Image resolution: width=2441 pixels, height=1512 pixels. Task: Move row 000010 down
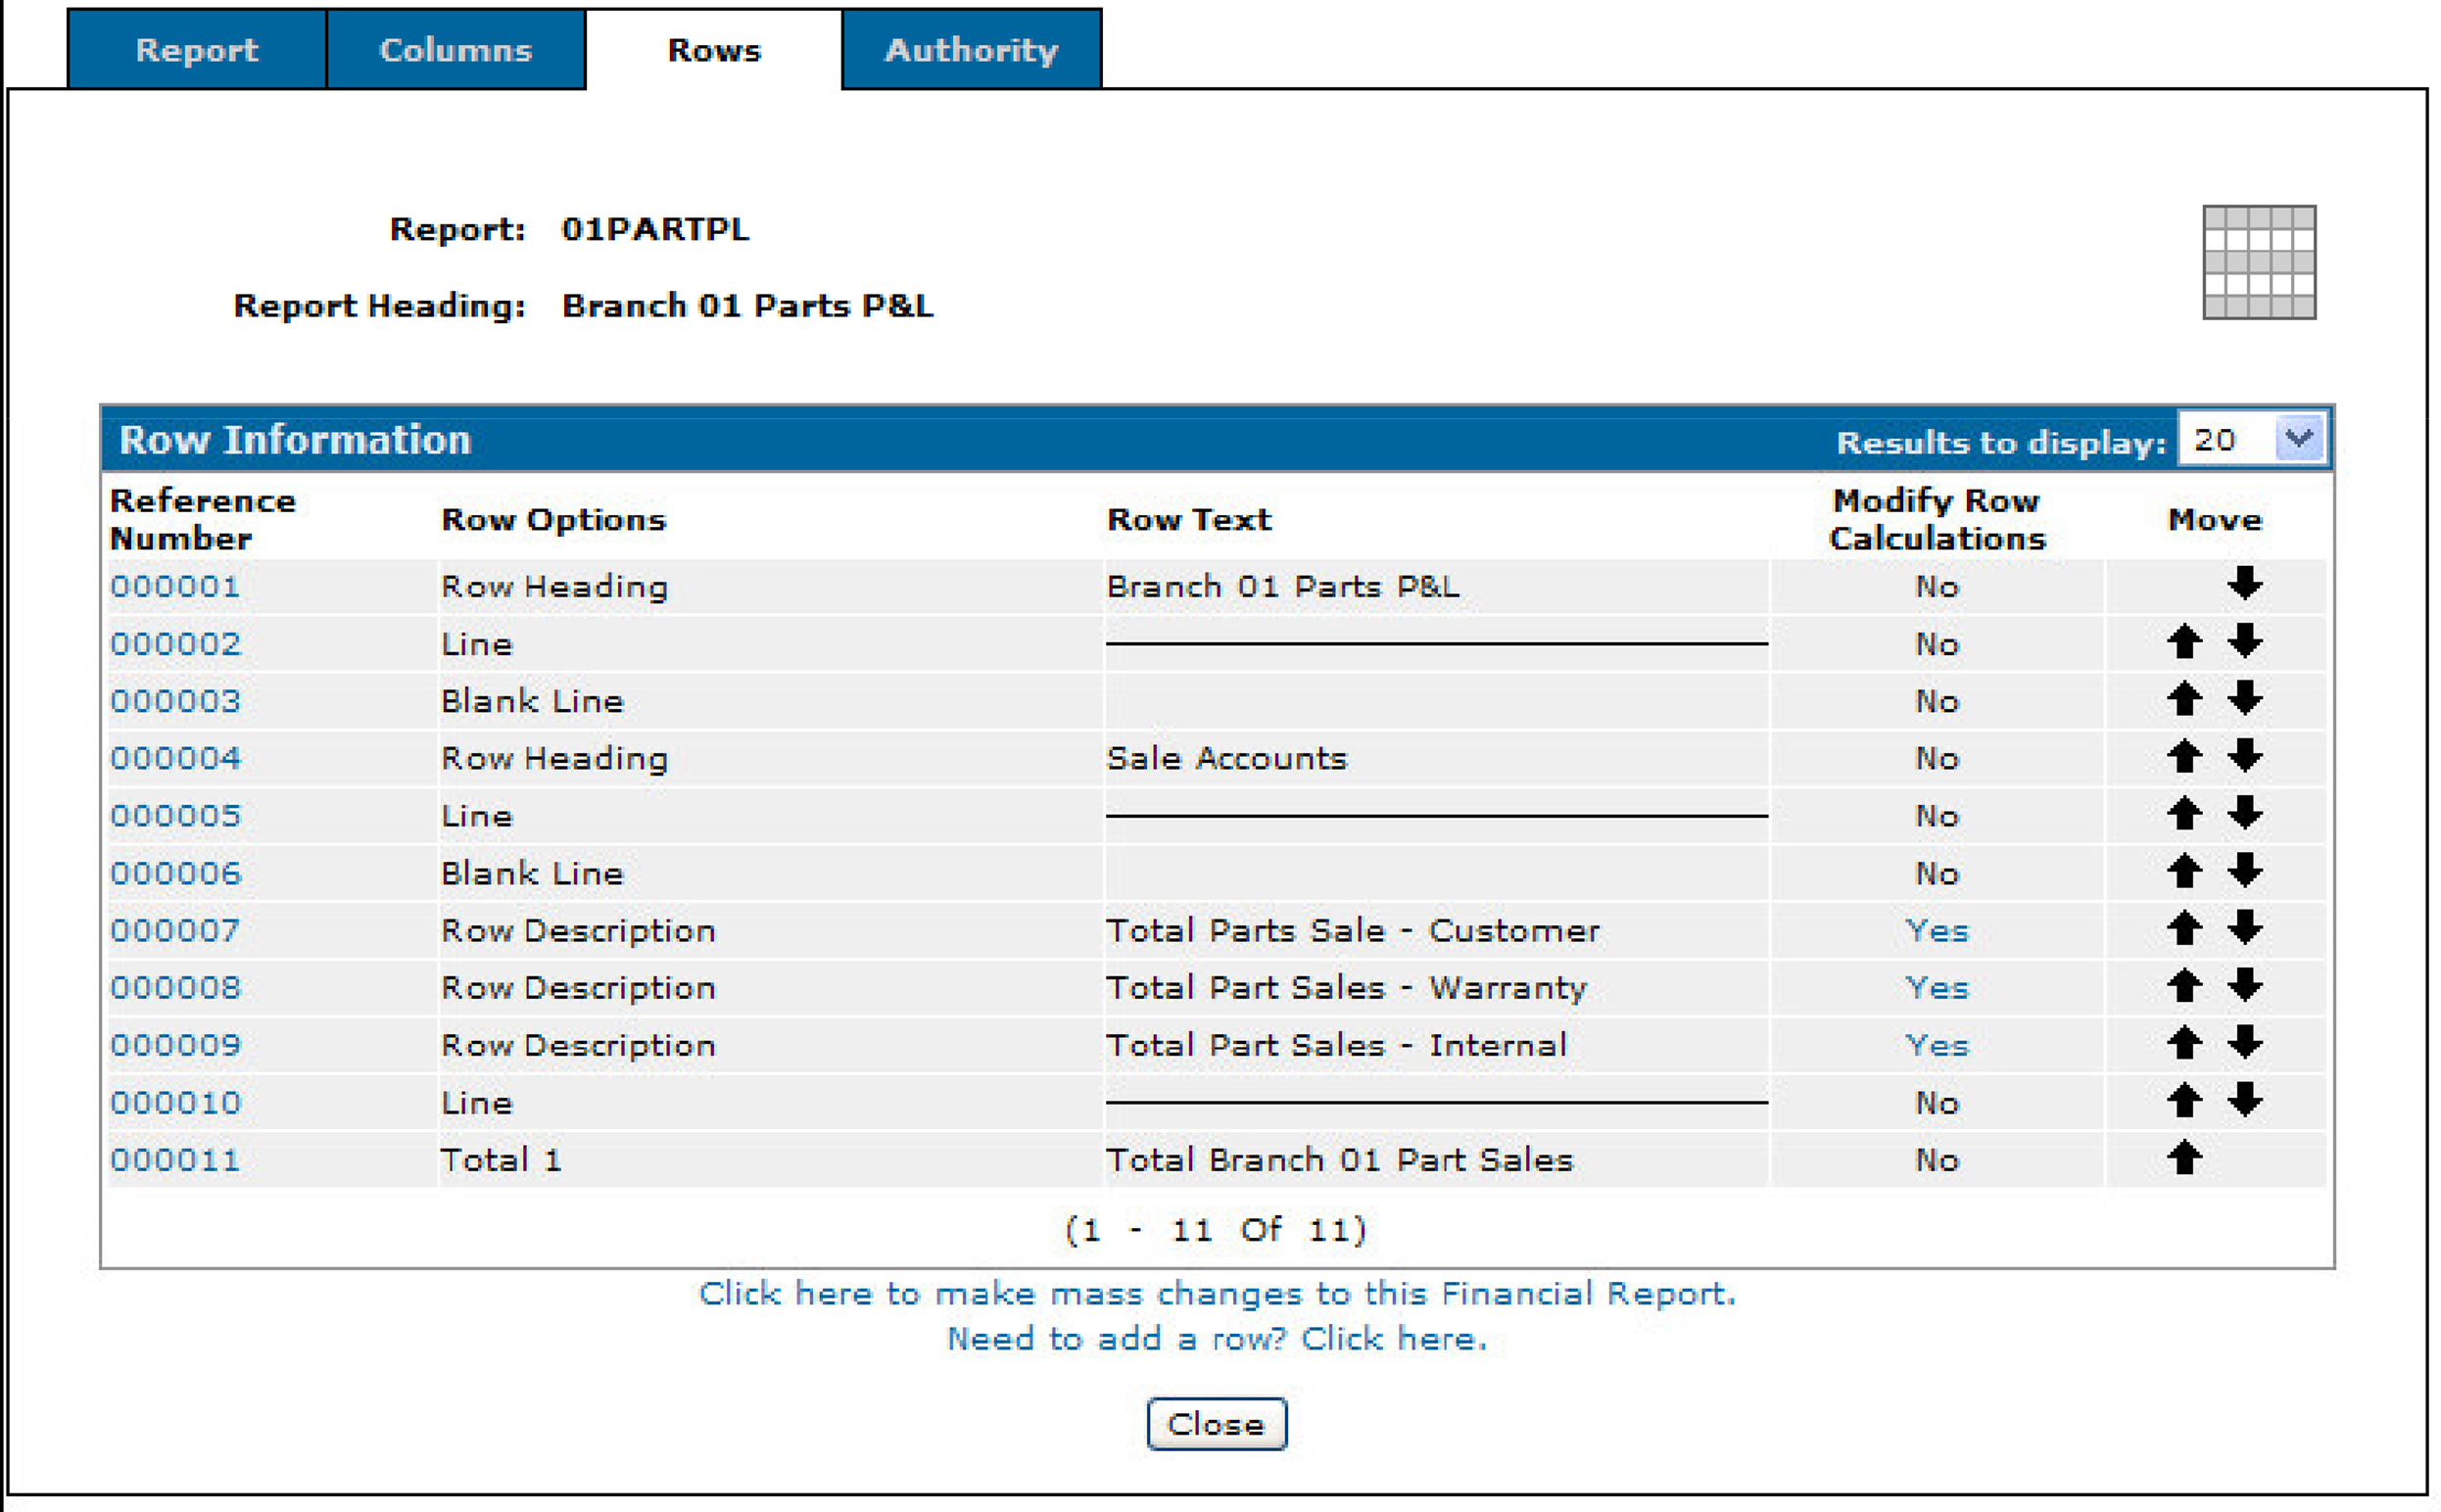2245,1101
